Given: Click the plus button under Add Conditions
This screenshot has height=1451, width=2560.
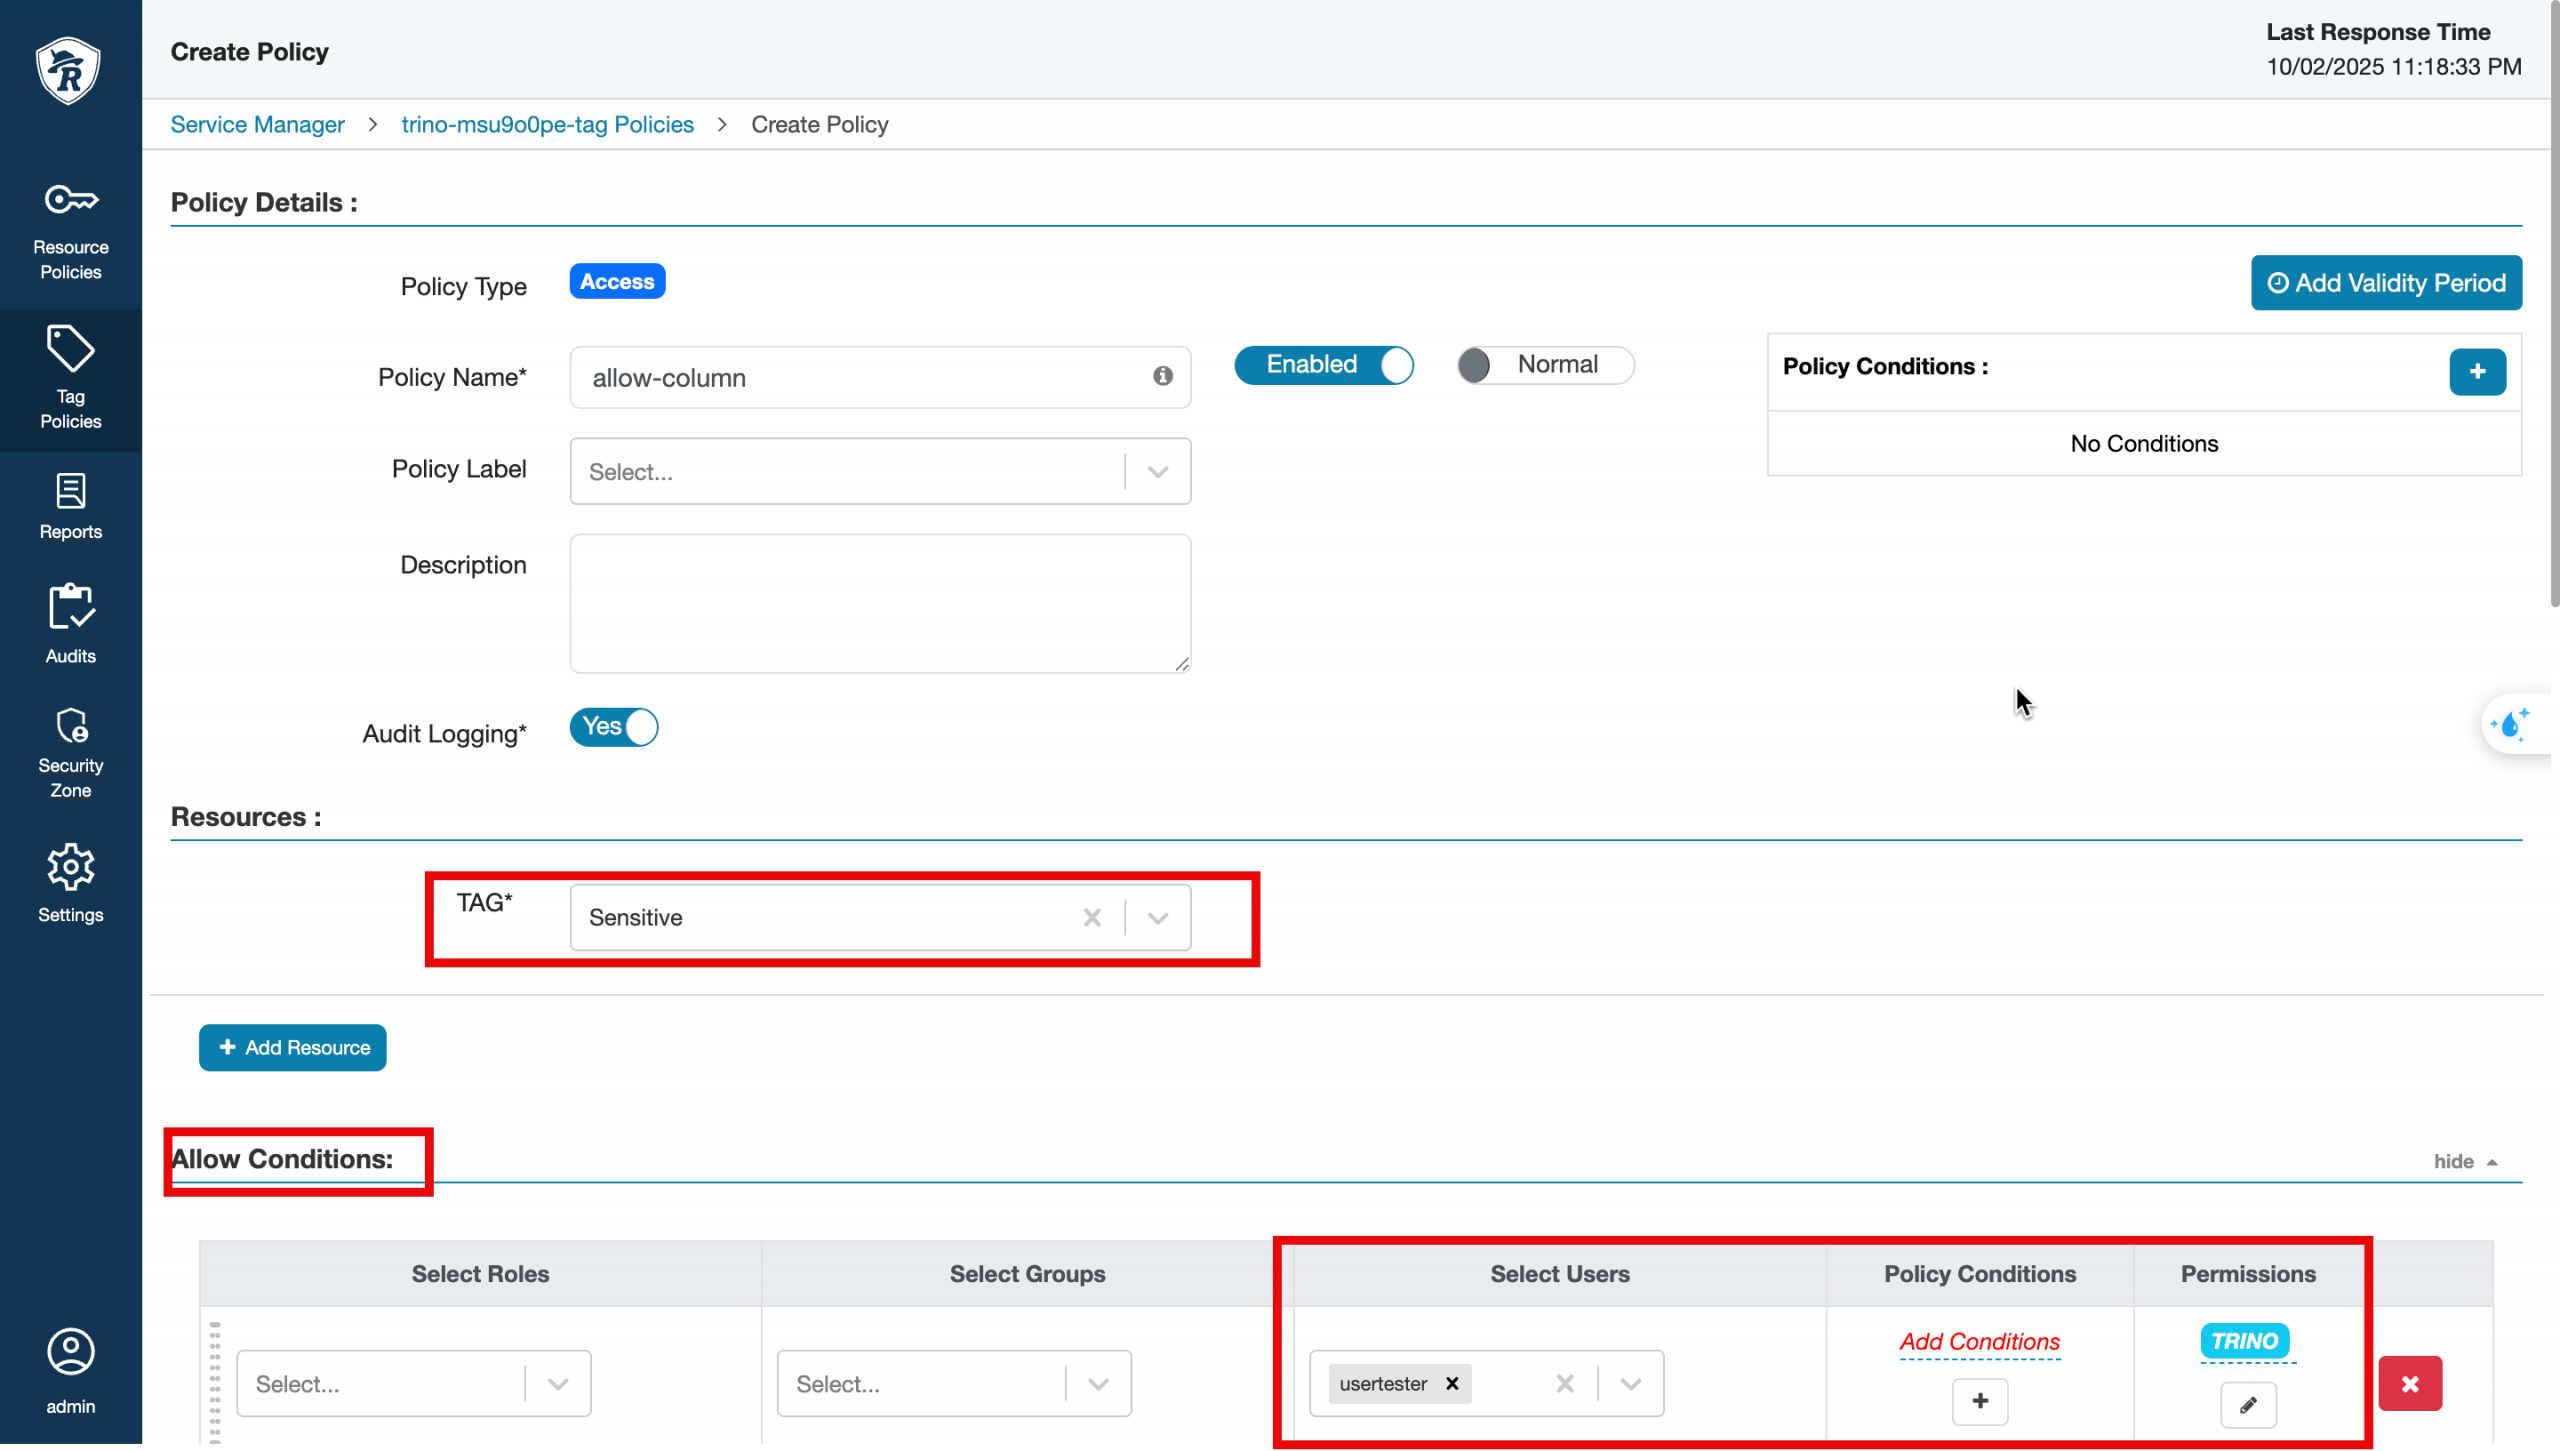Looking at the screenshot, I should (1979, 1401).
